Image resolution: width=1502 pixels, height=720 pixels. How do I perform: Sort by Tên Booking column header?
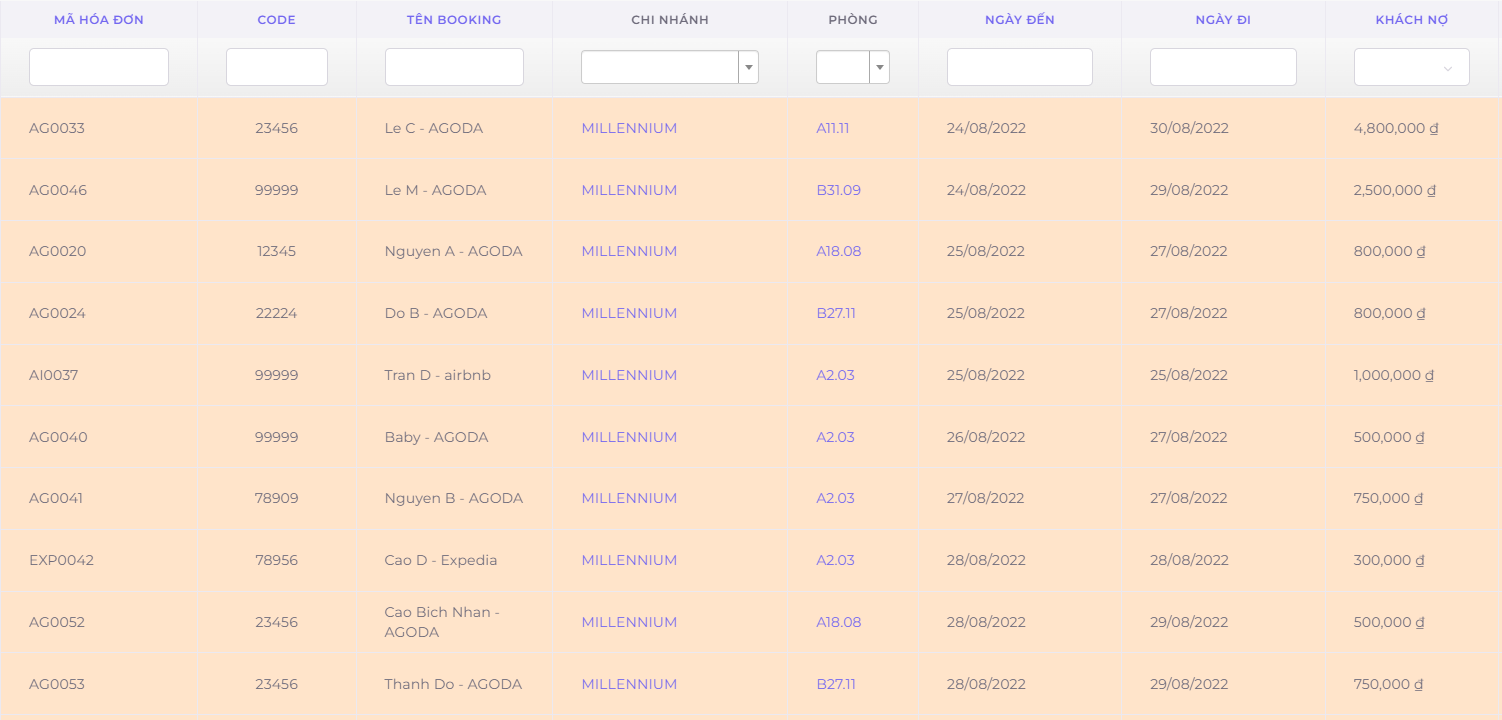pyautogui.click(x=454, y=20)
